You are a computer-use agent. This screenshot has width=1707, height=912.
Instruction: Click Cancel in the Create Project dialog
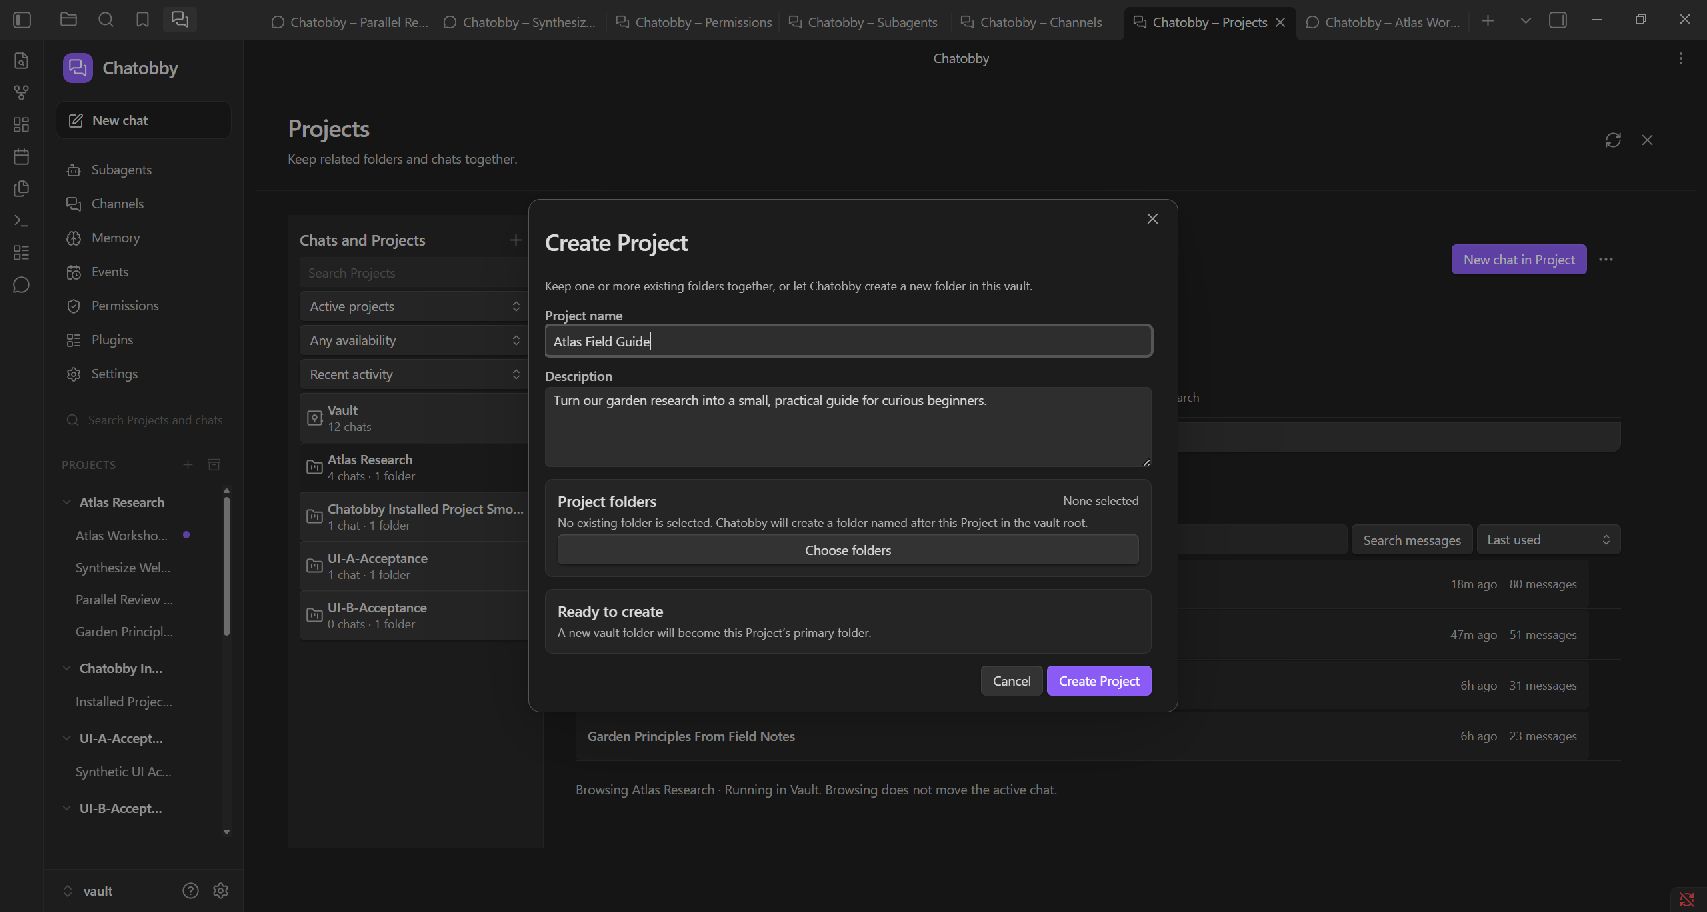(1011, 681)
